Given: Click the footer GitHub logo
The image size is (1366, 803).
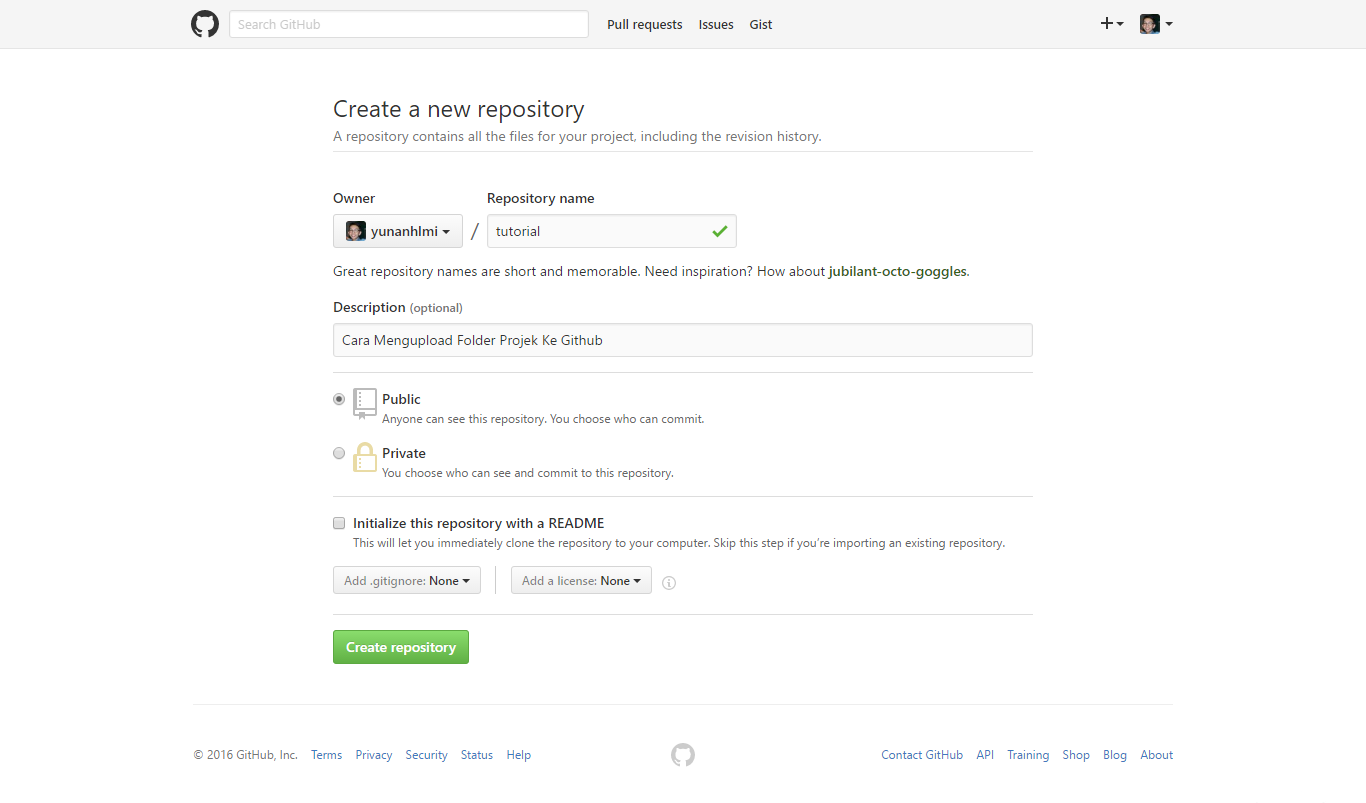Looking at the screenshot, I should coord(683,755).
